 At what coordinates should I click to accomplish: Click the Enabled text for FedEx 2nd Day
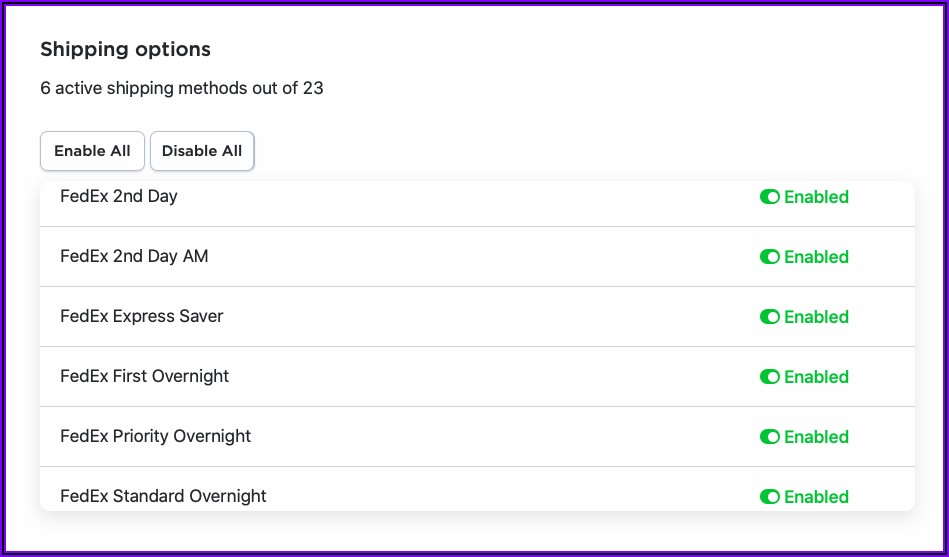coord(816,197)
